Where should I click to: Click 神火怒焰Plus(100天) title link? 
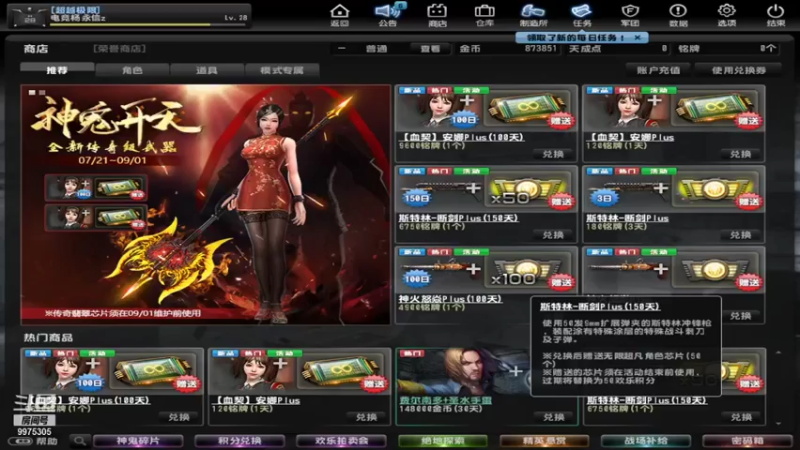tap(449, 298)
